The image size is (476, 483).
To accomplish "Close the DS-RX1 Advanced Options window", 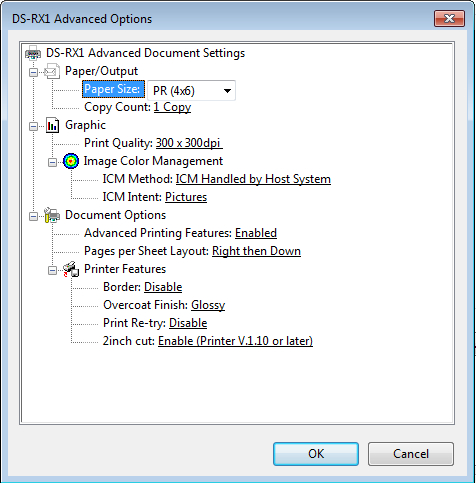I will click(x=449, y=18).
